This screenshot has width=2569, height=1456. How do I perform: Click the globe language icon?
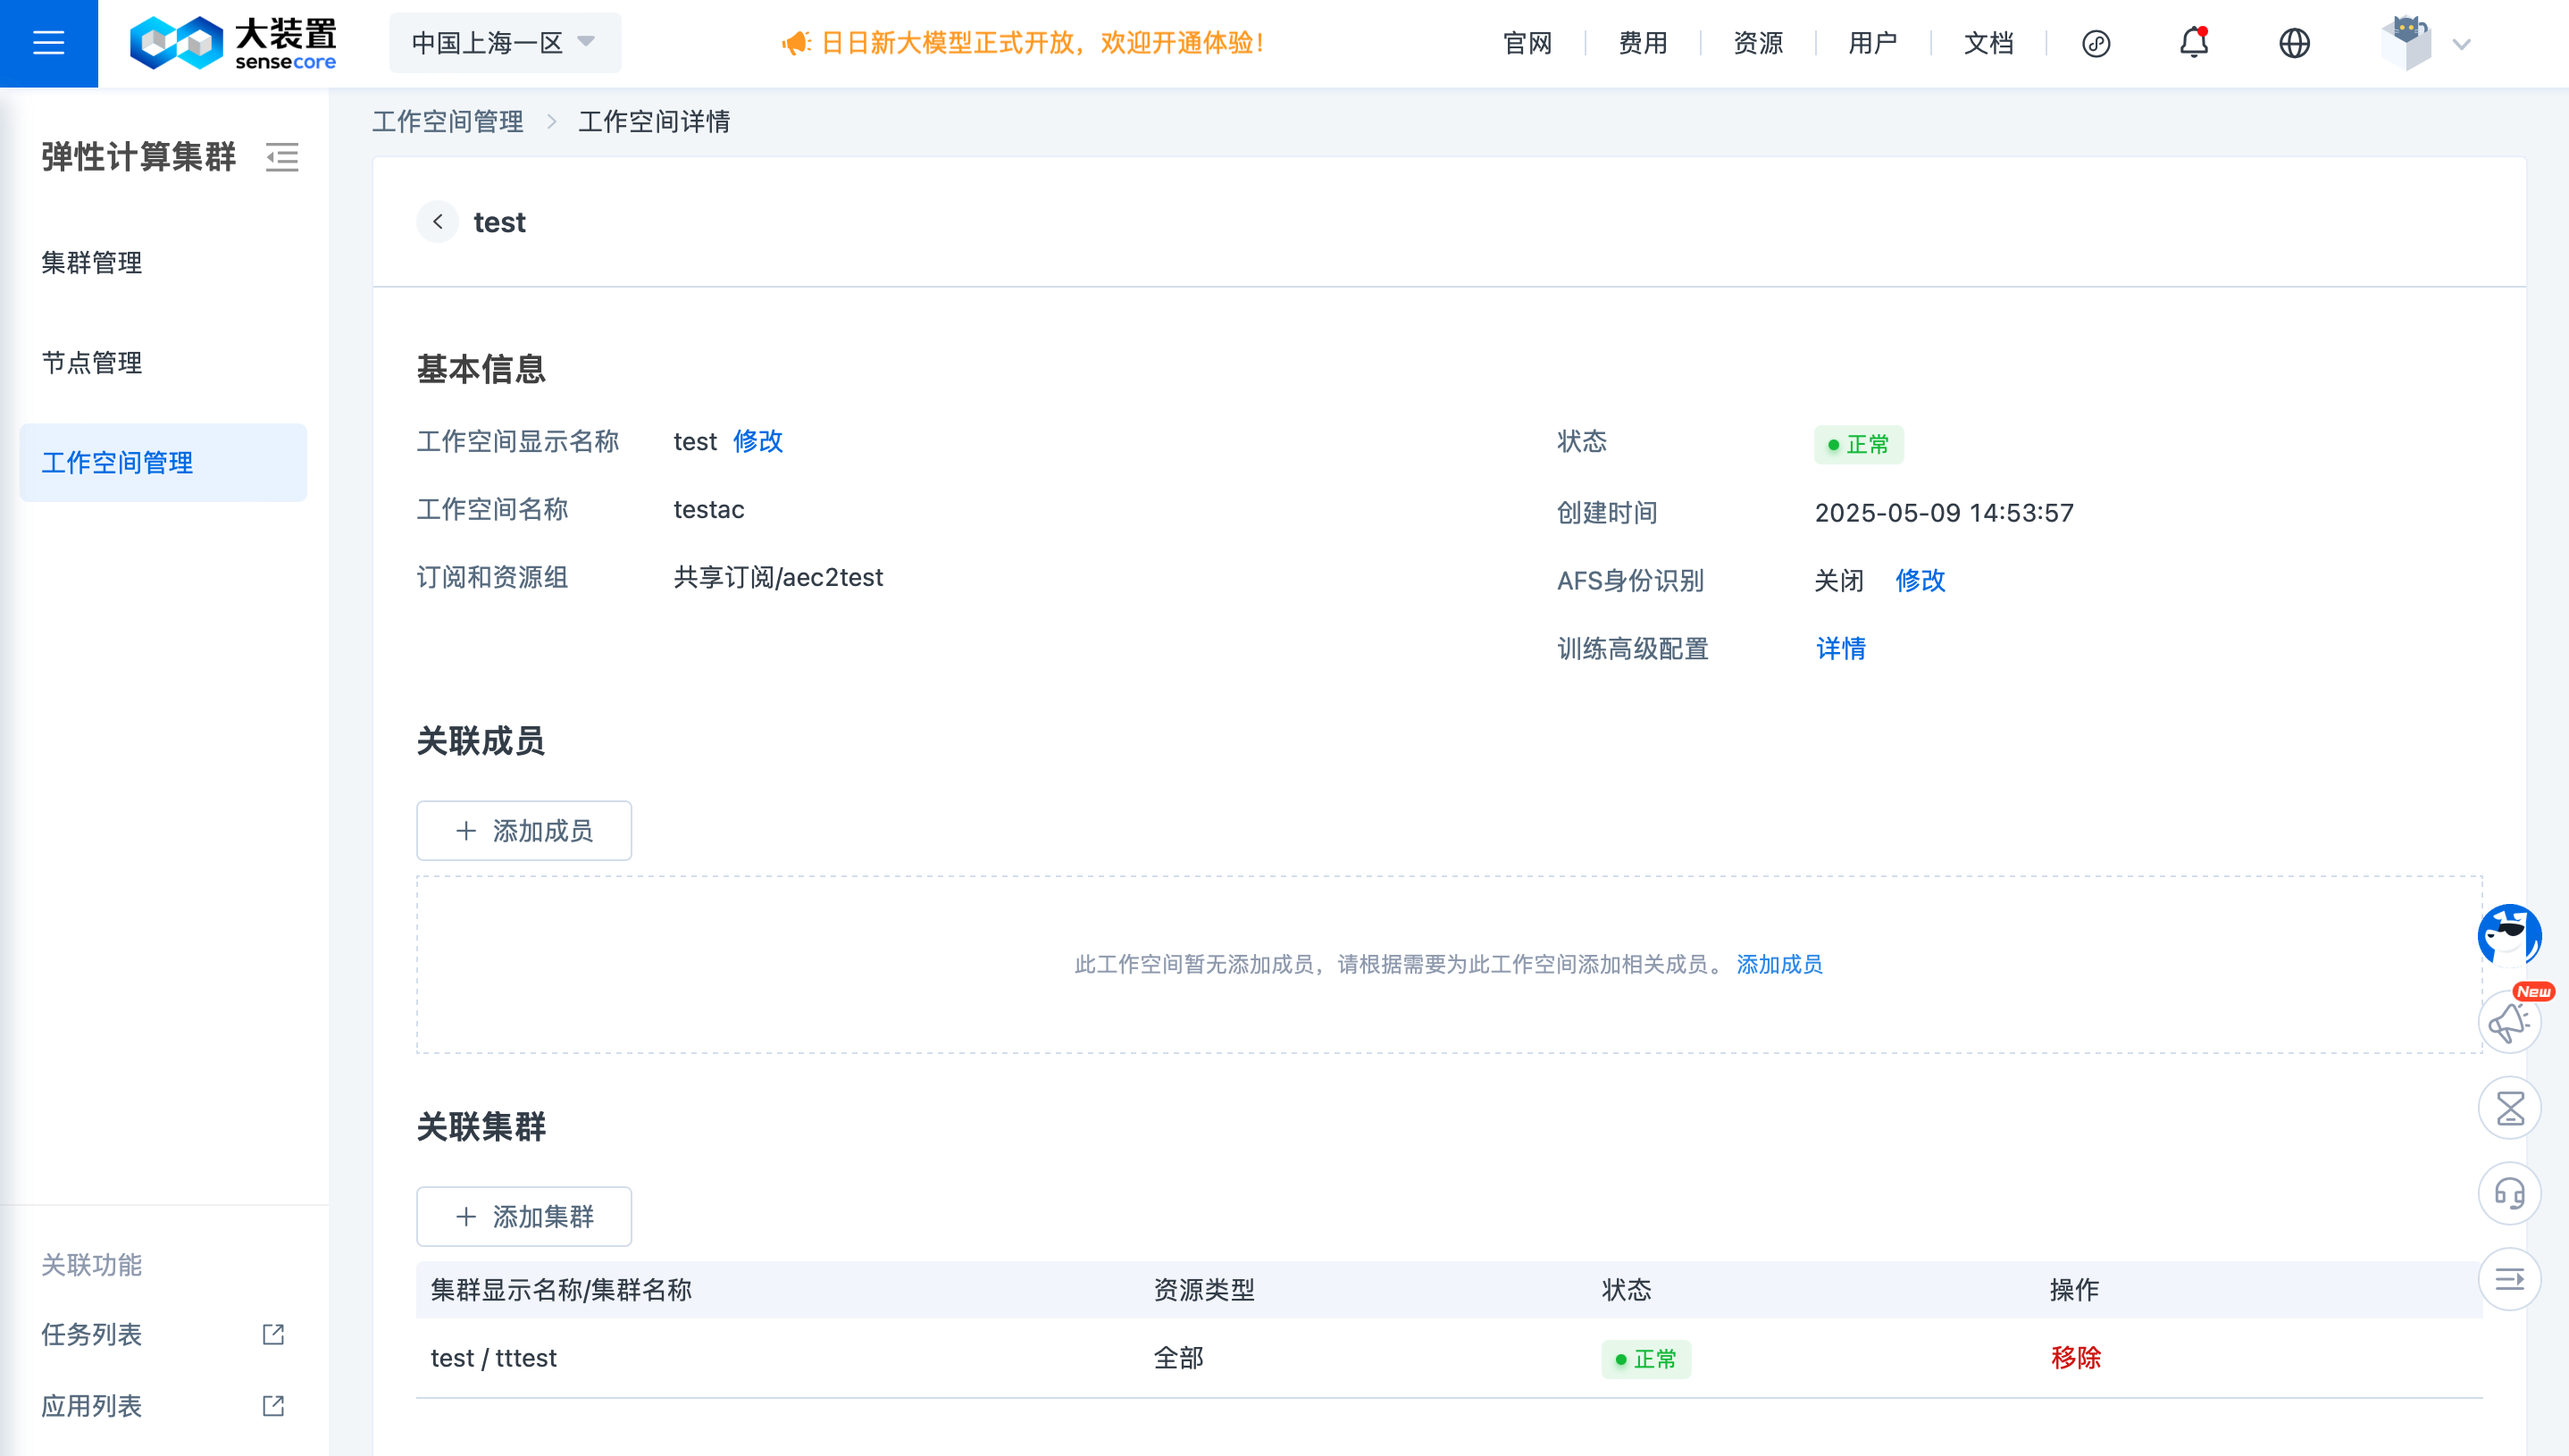pyautogui.click(x=2294, y=43)
